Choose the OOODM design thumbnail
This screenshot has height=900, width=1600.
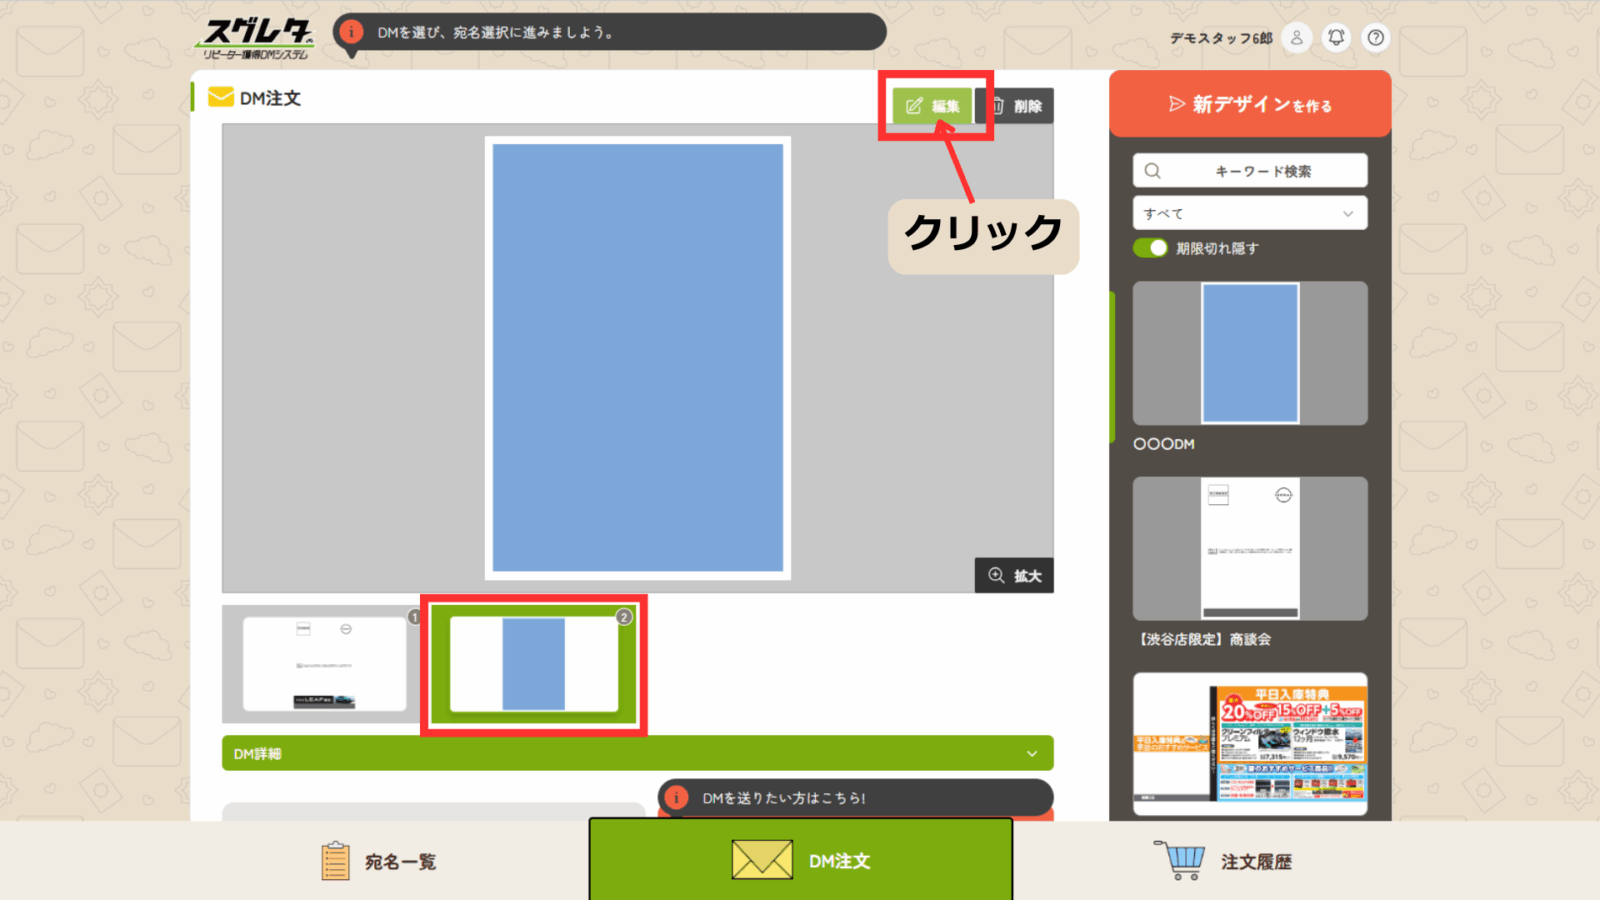[1249, 353]
